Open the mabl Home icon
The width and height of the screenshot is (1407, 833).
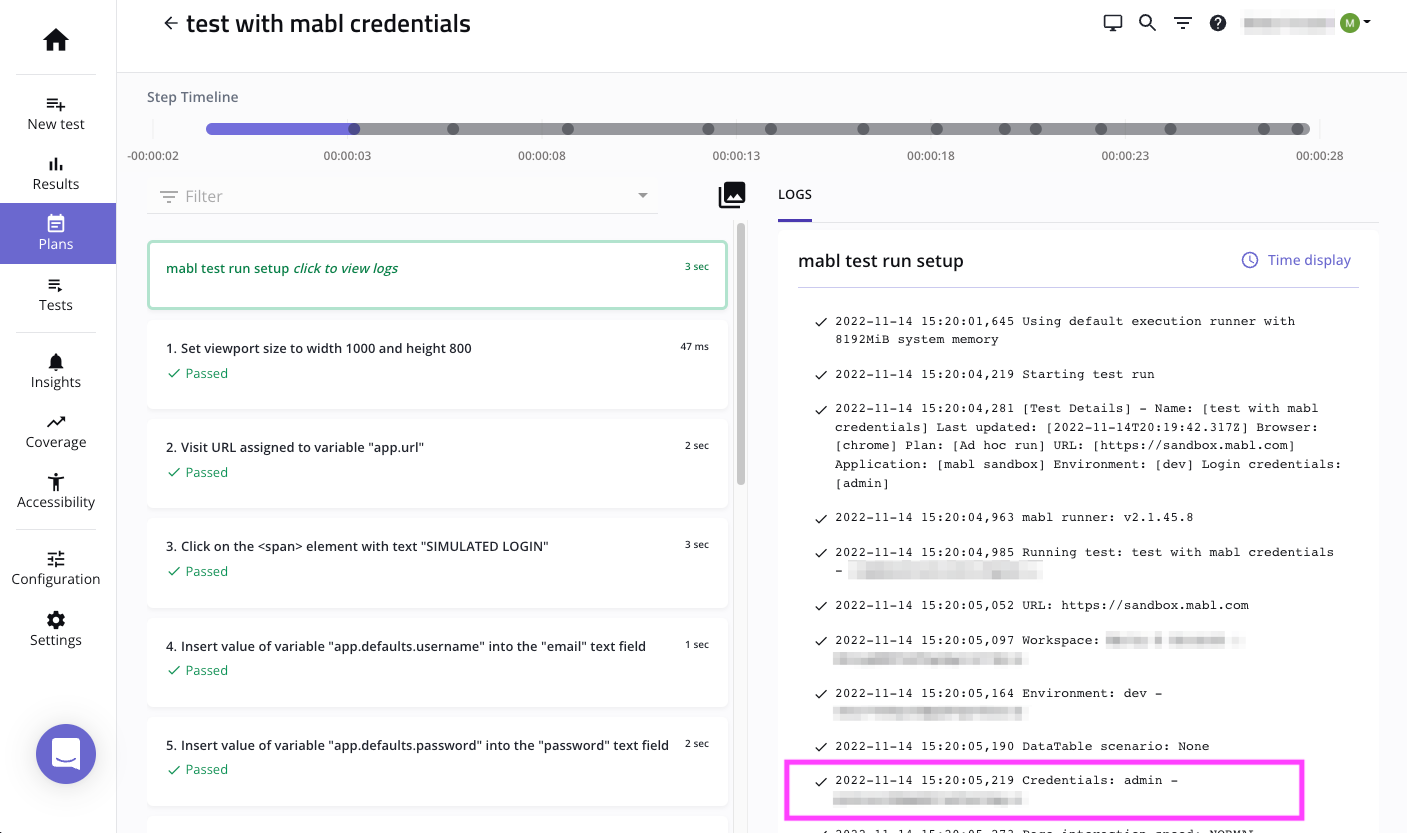(55, 39)
